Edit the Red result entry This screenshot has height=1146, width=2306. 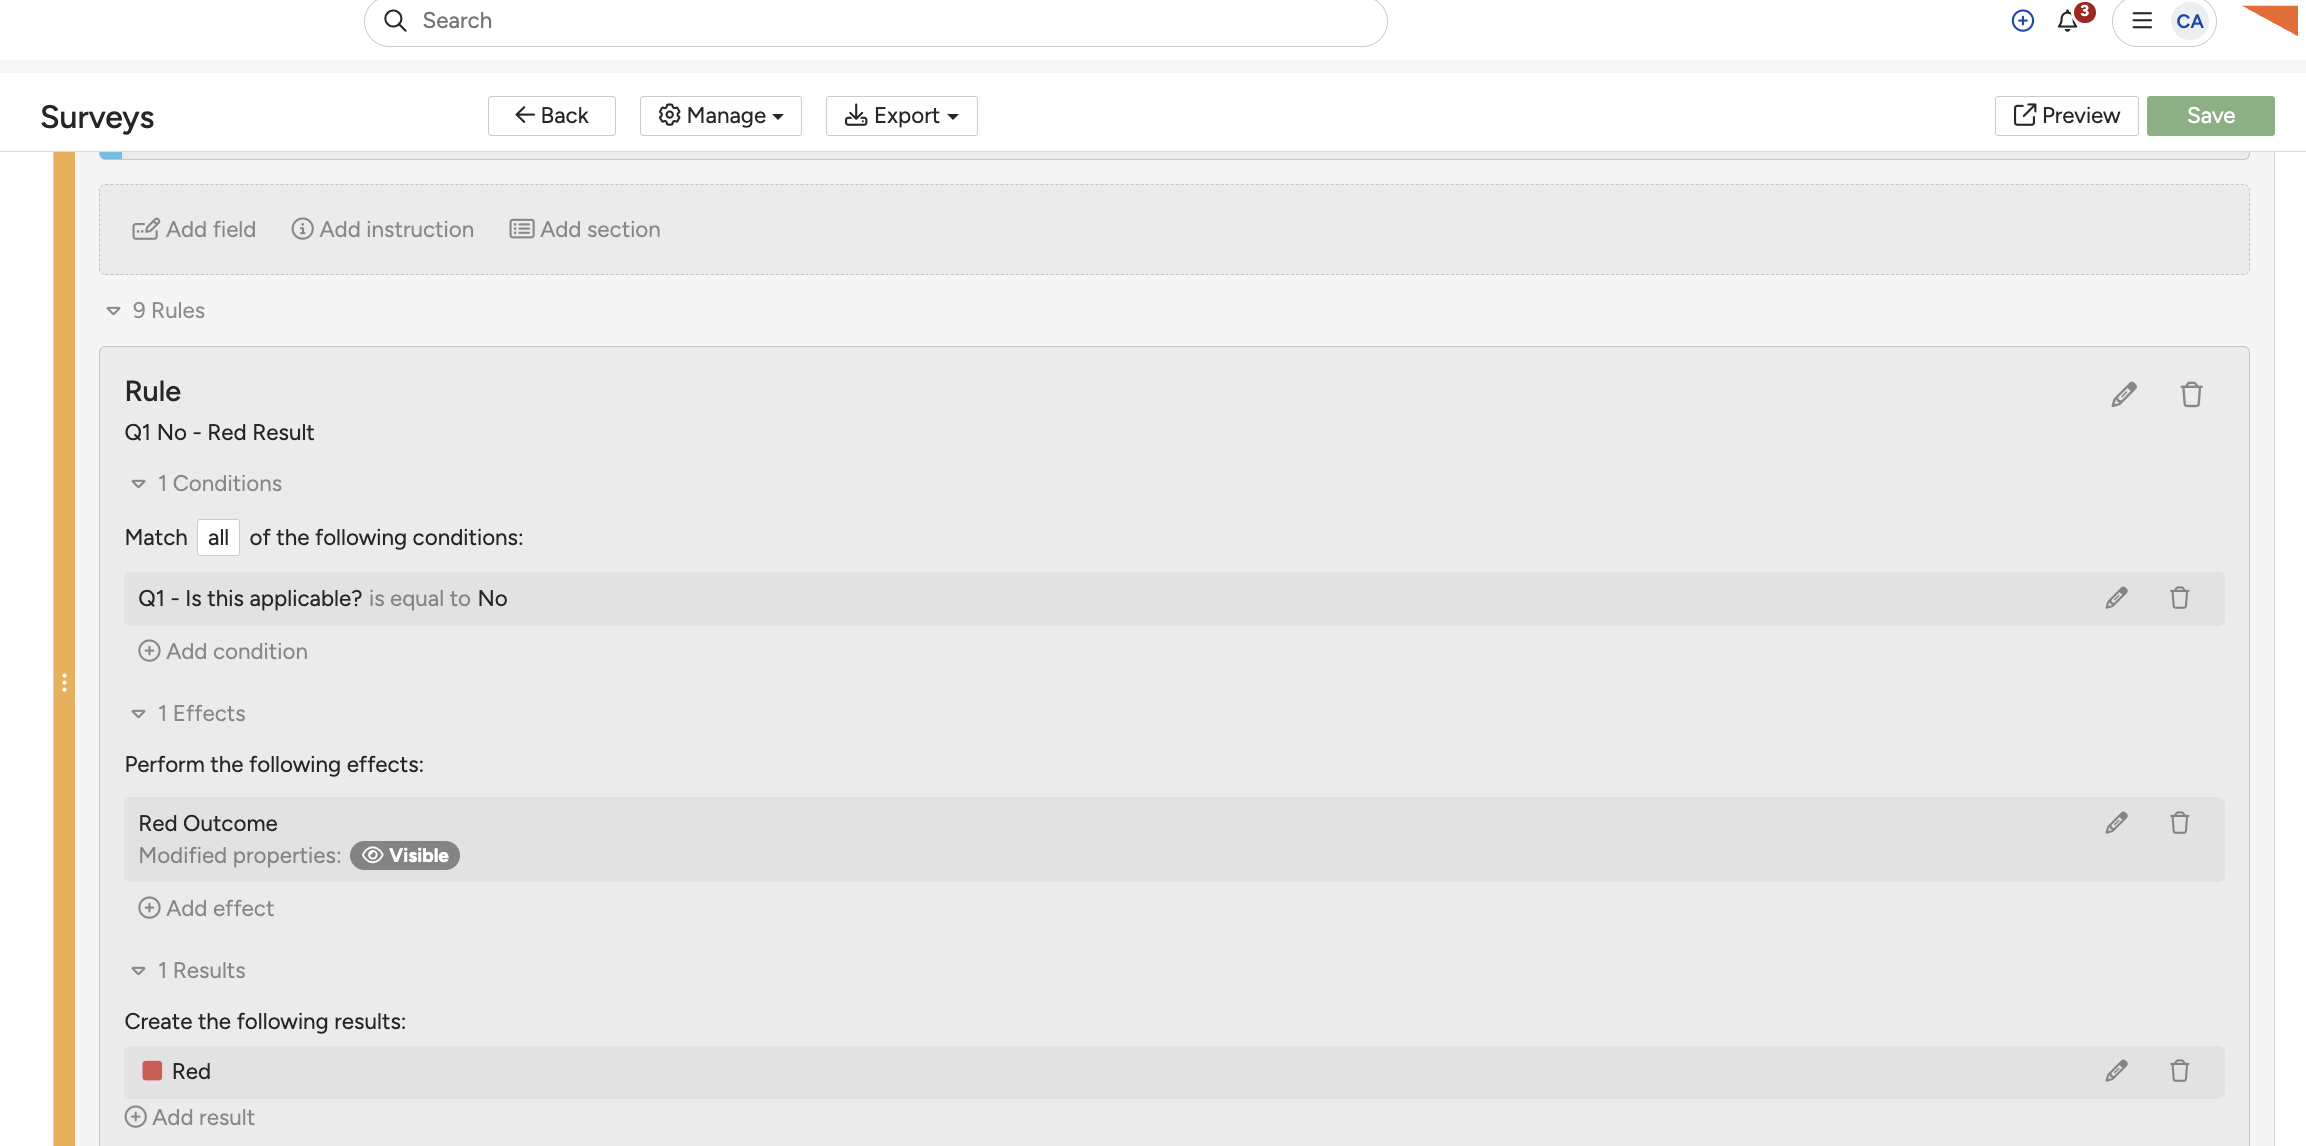tap(2116, 1071)
